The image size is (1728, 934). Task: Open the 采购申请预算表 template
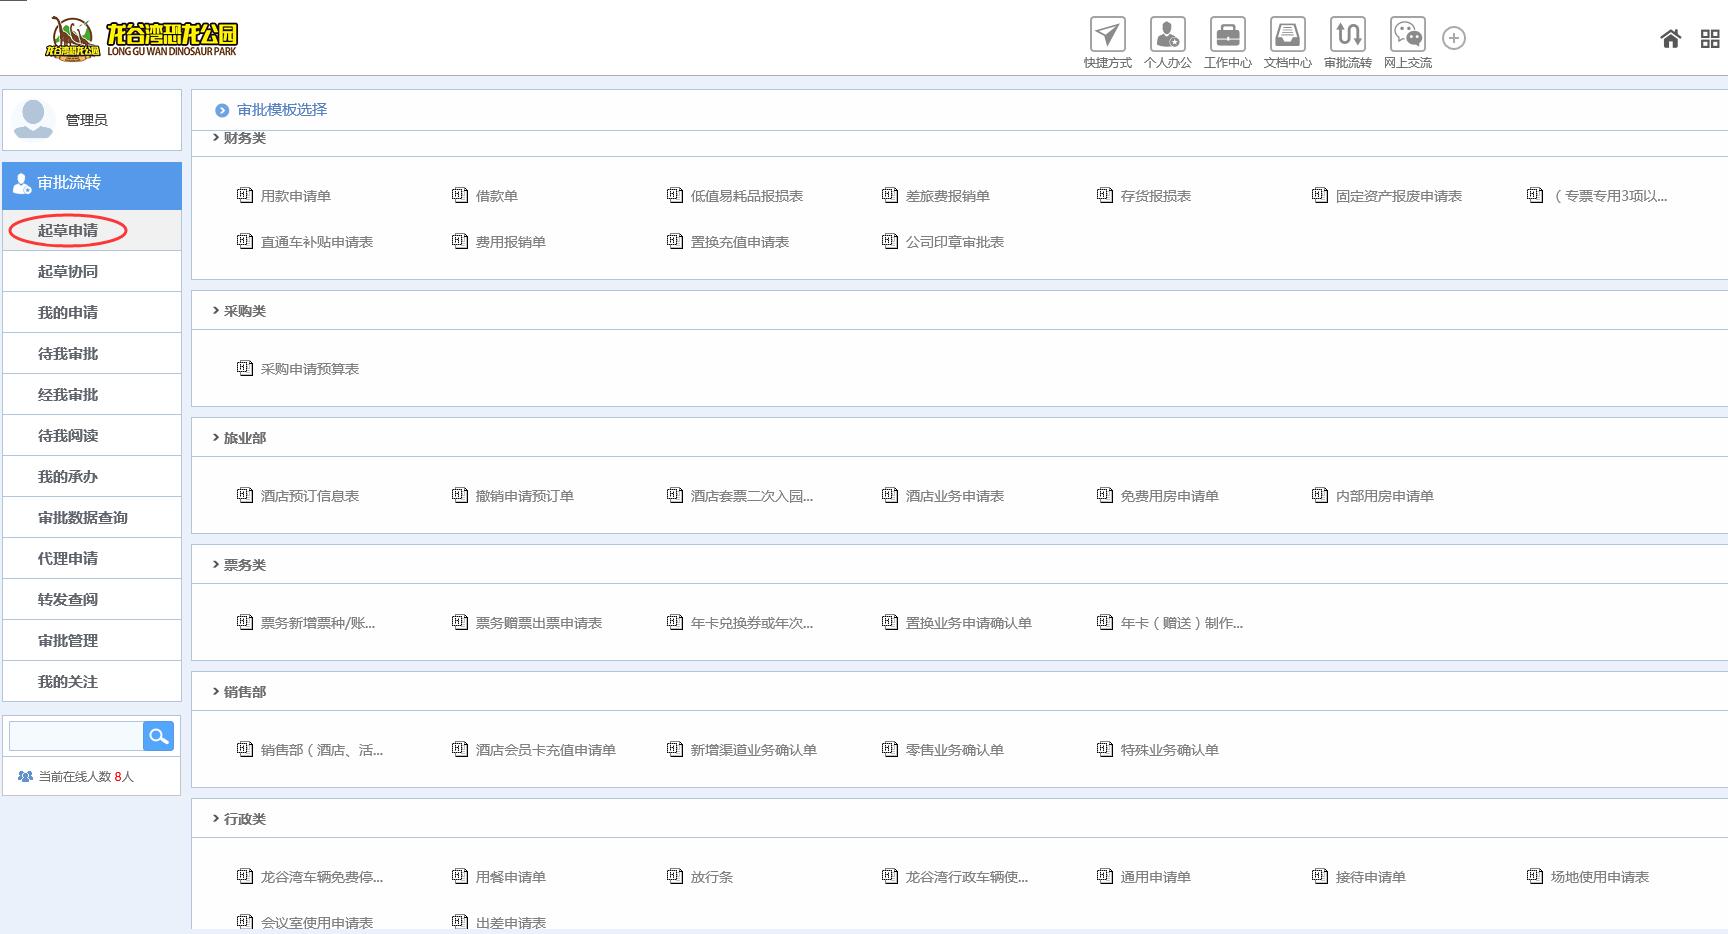tap(309, 369)
